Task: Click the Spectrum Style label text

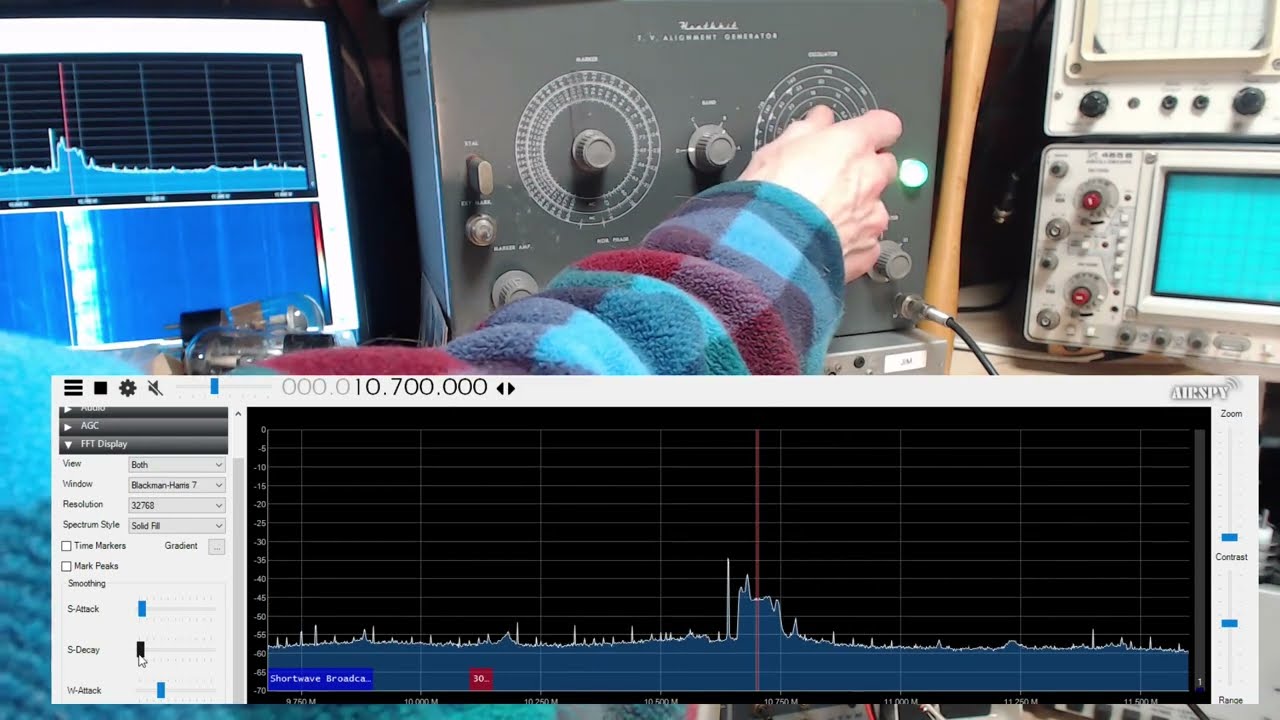Action: coord(91,525)
